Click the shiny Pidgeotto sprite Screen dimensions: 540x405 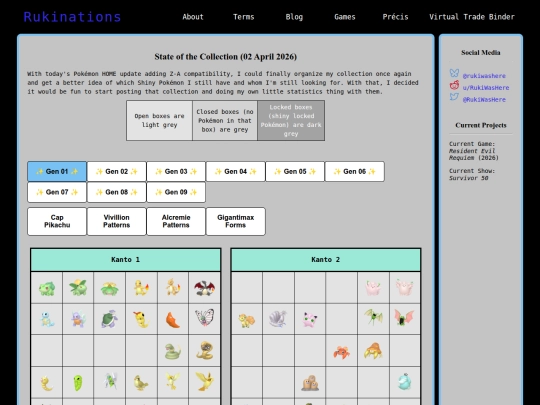pos(173,382)
